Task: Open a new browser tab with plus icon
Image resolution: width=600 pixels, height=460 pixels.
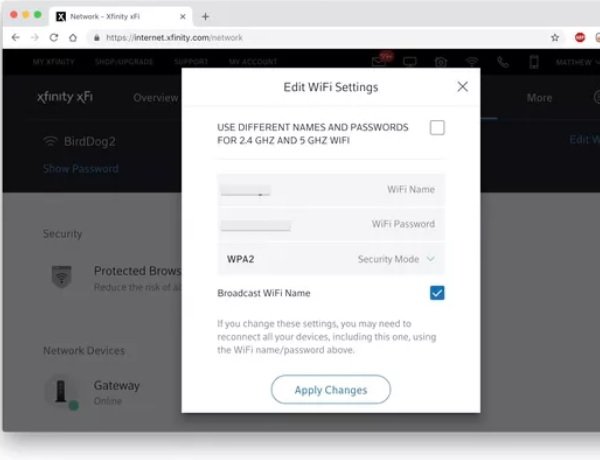Action: coord(205,16)
